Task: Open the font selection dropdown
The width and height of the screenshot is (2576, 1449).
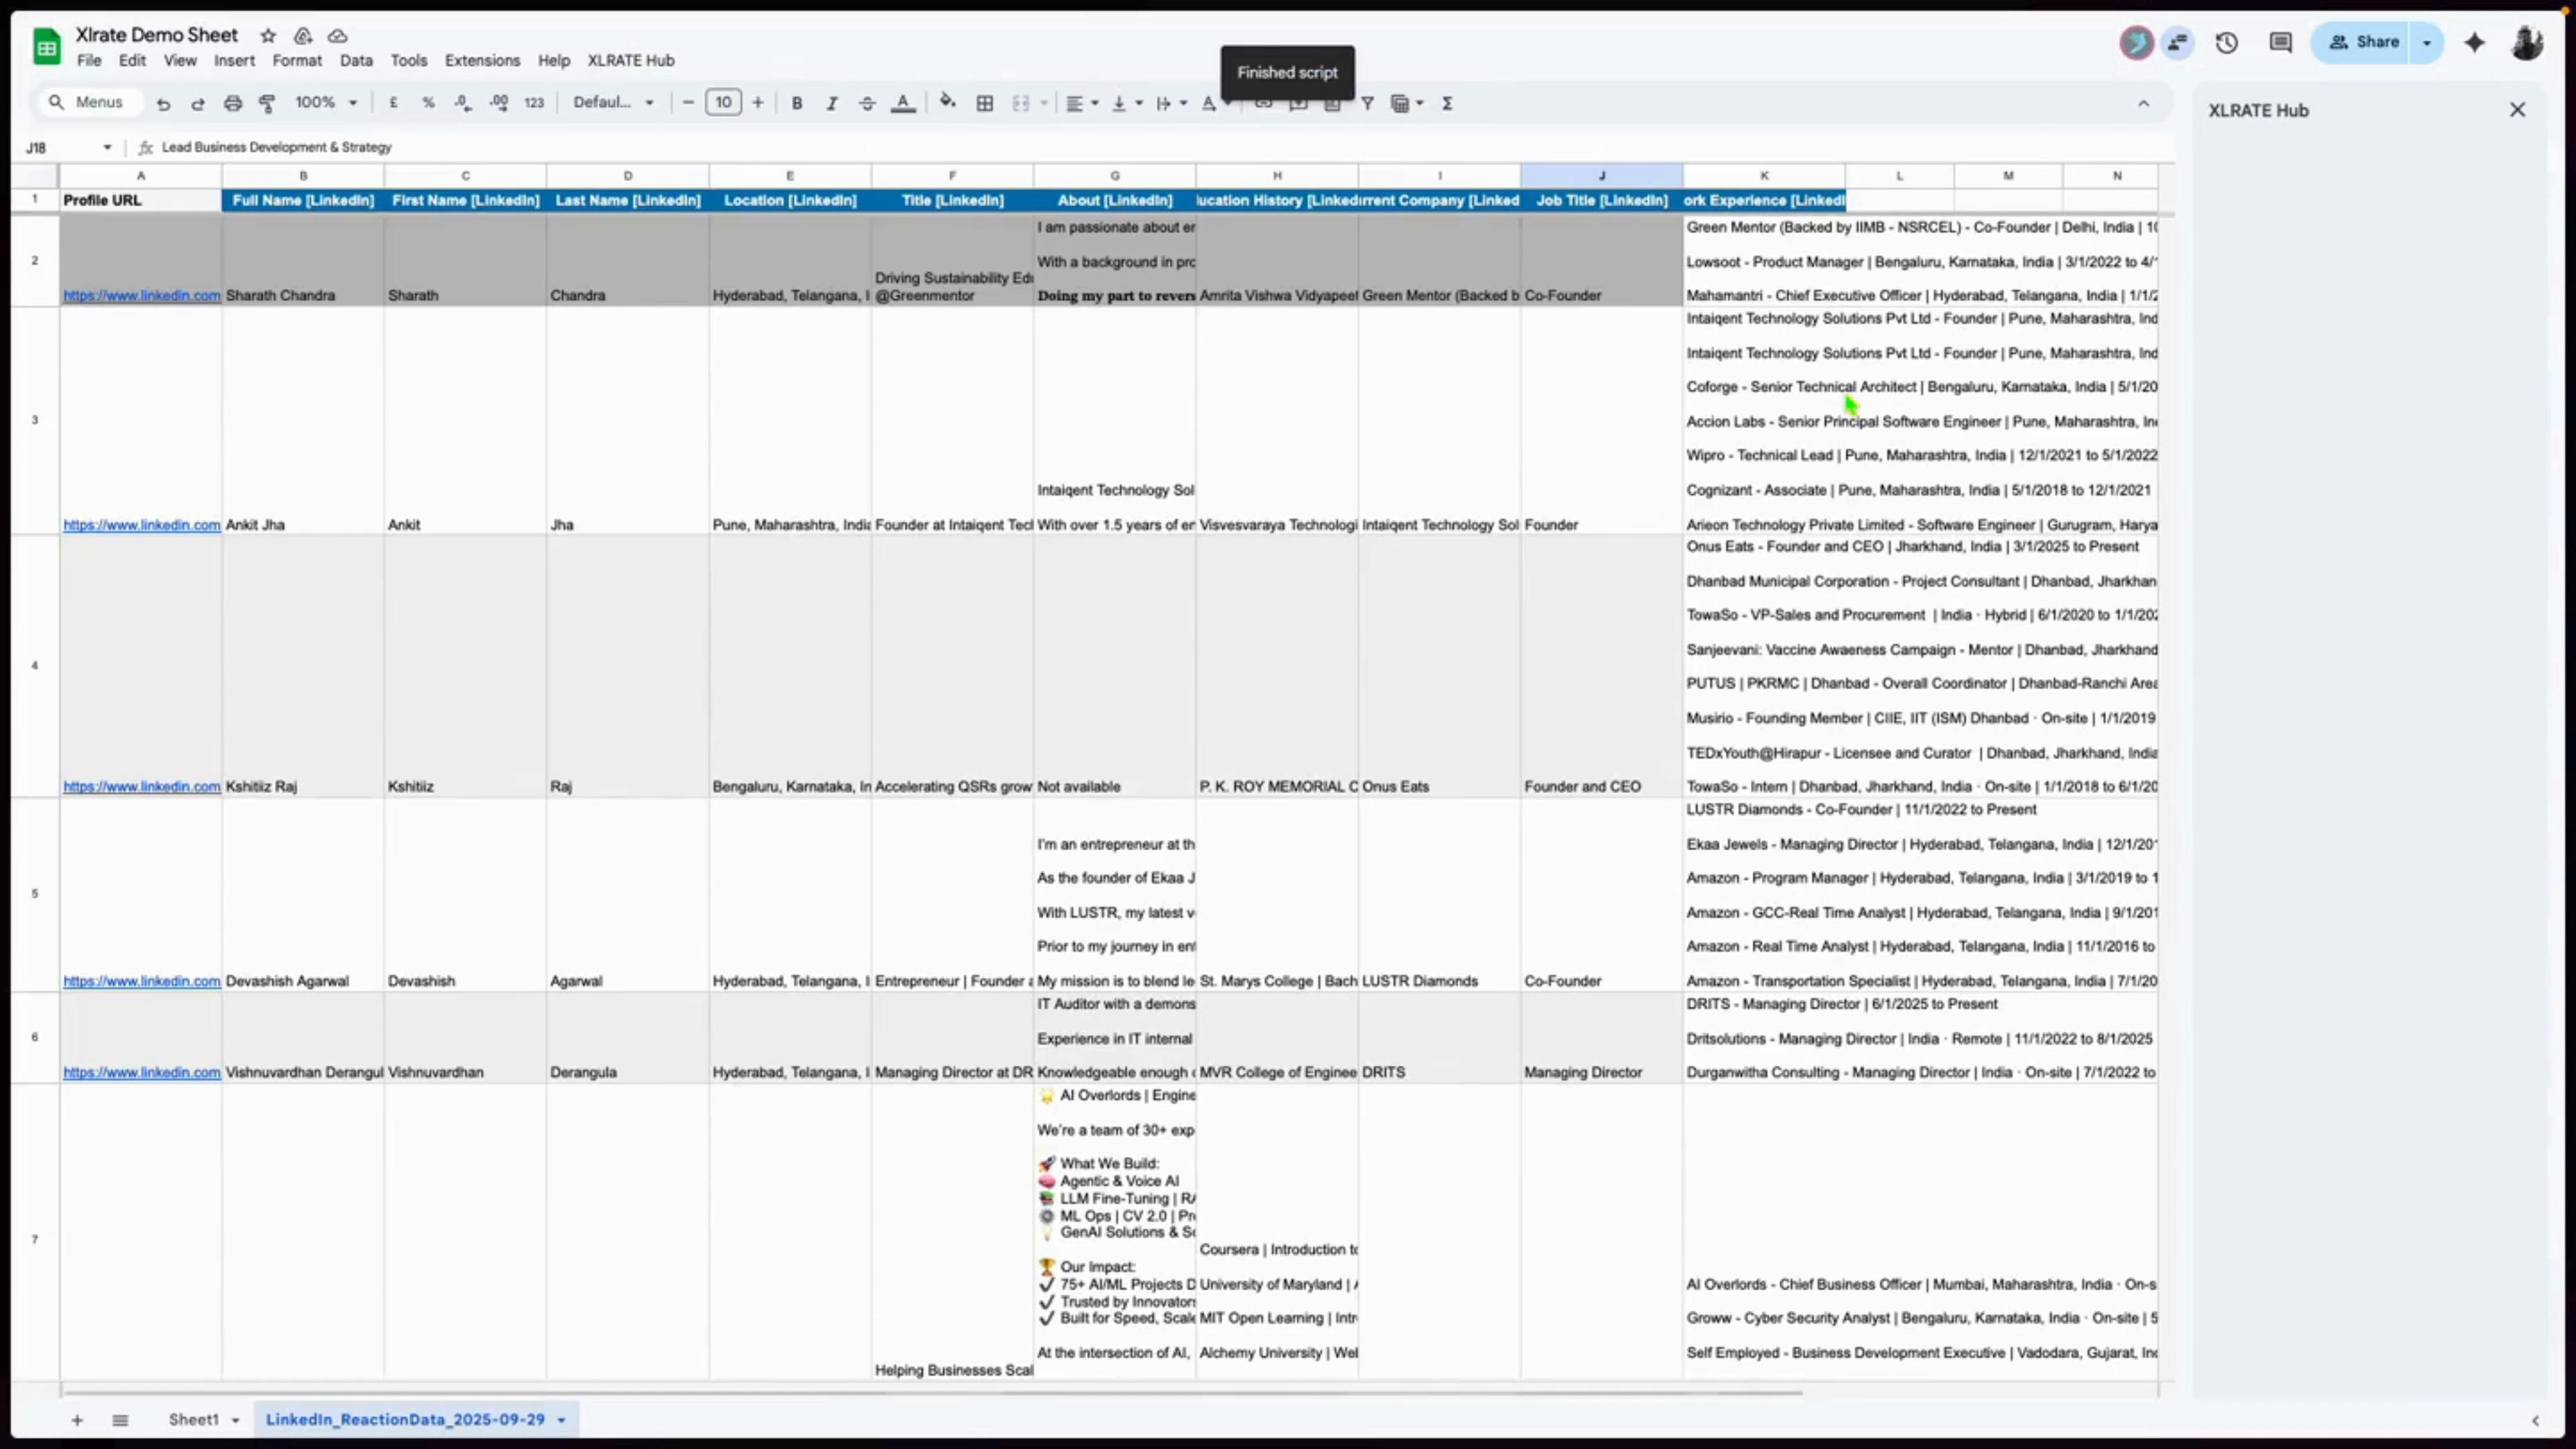Action: click(x=614, y=102)
